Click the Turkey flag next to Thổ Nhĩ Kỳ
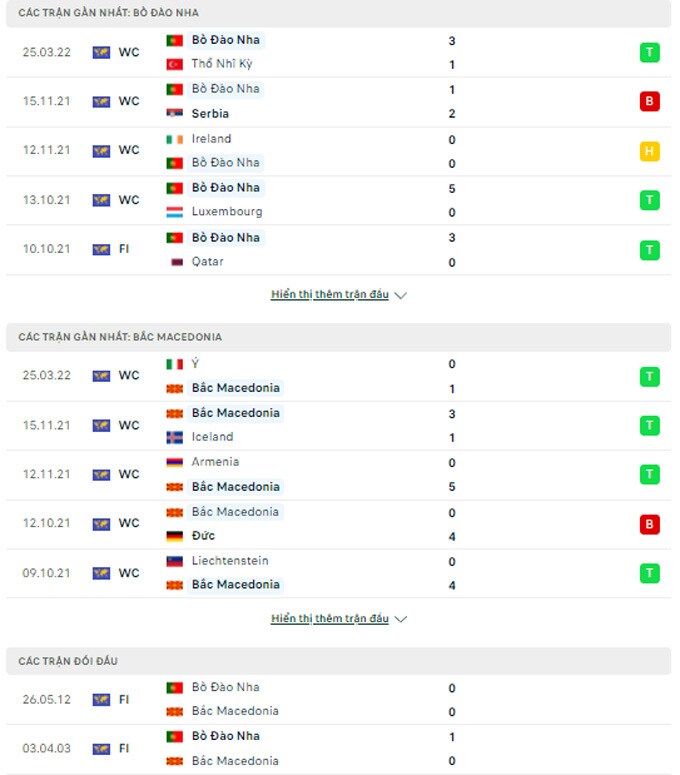The image size is (680, 775). pyautogui.click(x=174, y=64)
